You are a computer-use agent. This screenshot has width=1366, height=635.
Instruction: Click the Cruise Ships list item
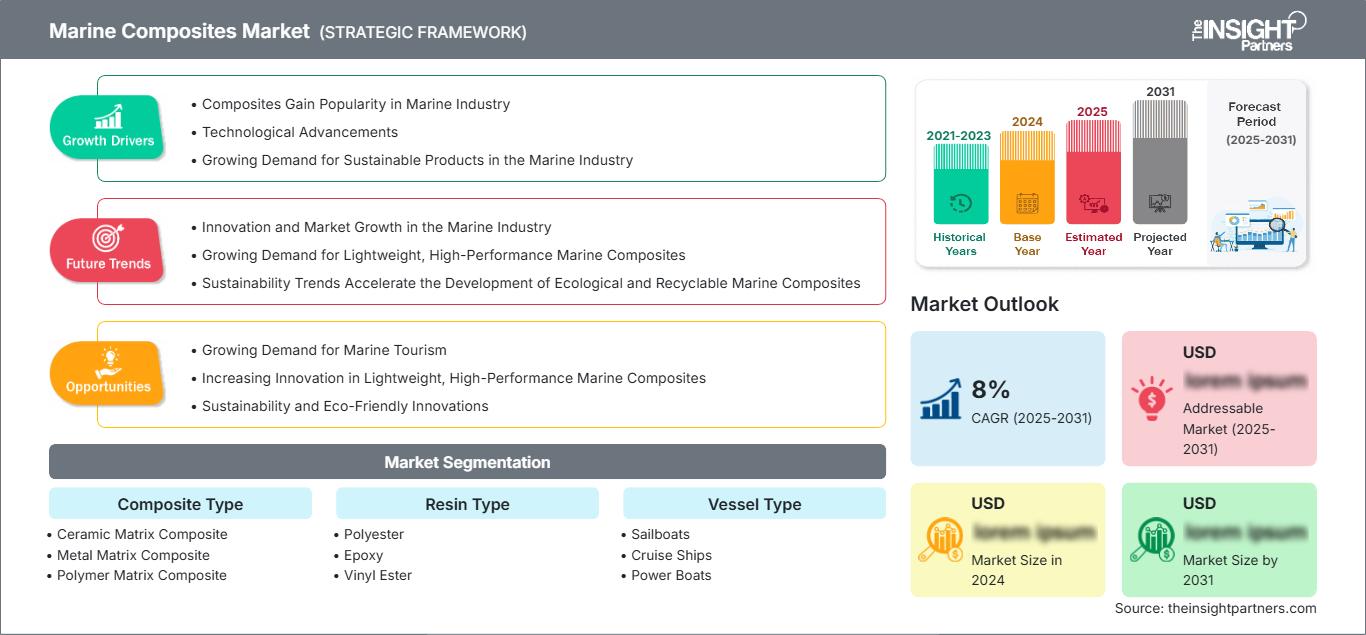click(x=671, y=555)
